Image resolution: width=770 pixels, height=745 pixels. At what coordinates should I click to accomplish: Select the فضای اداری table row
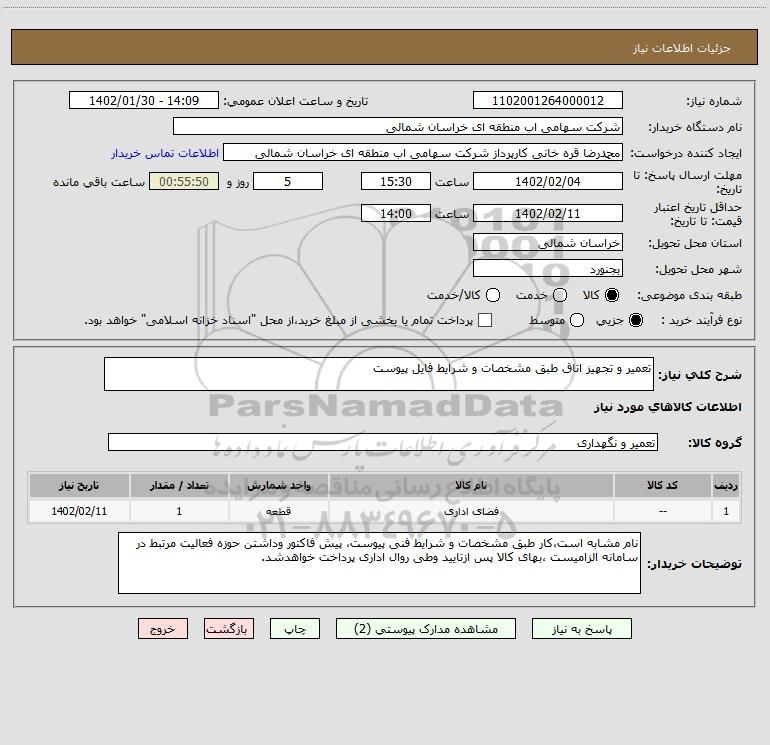pos(385,511)
